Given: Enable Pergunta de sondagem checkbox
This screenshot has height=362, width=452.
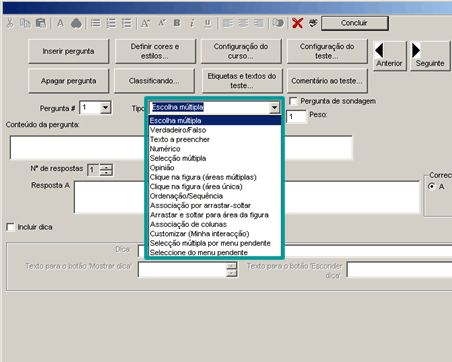Looking at the screenshot, I should (293, 101).
